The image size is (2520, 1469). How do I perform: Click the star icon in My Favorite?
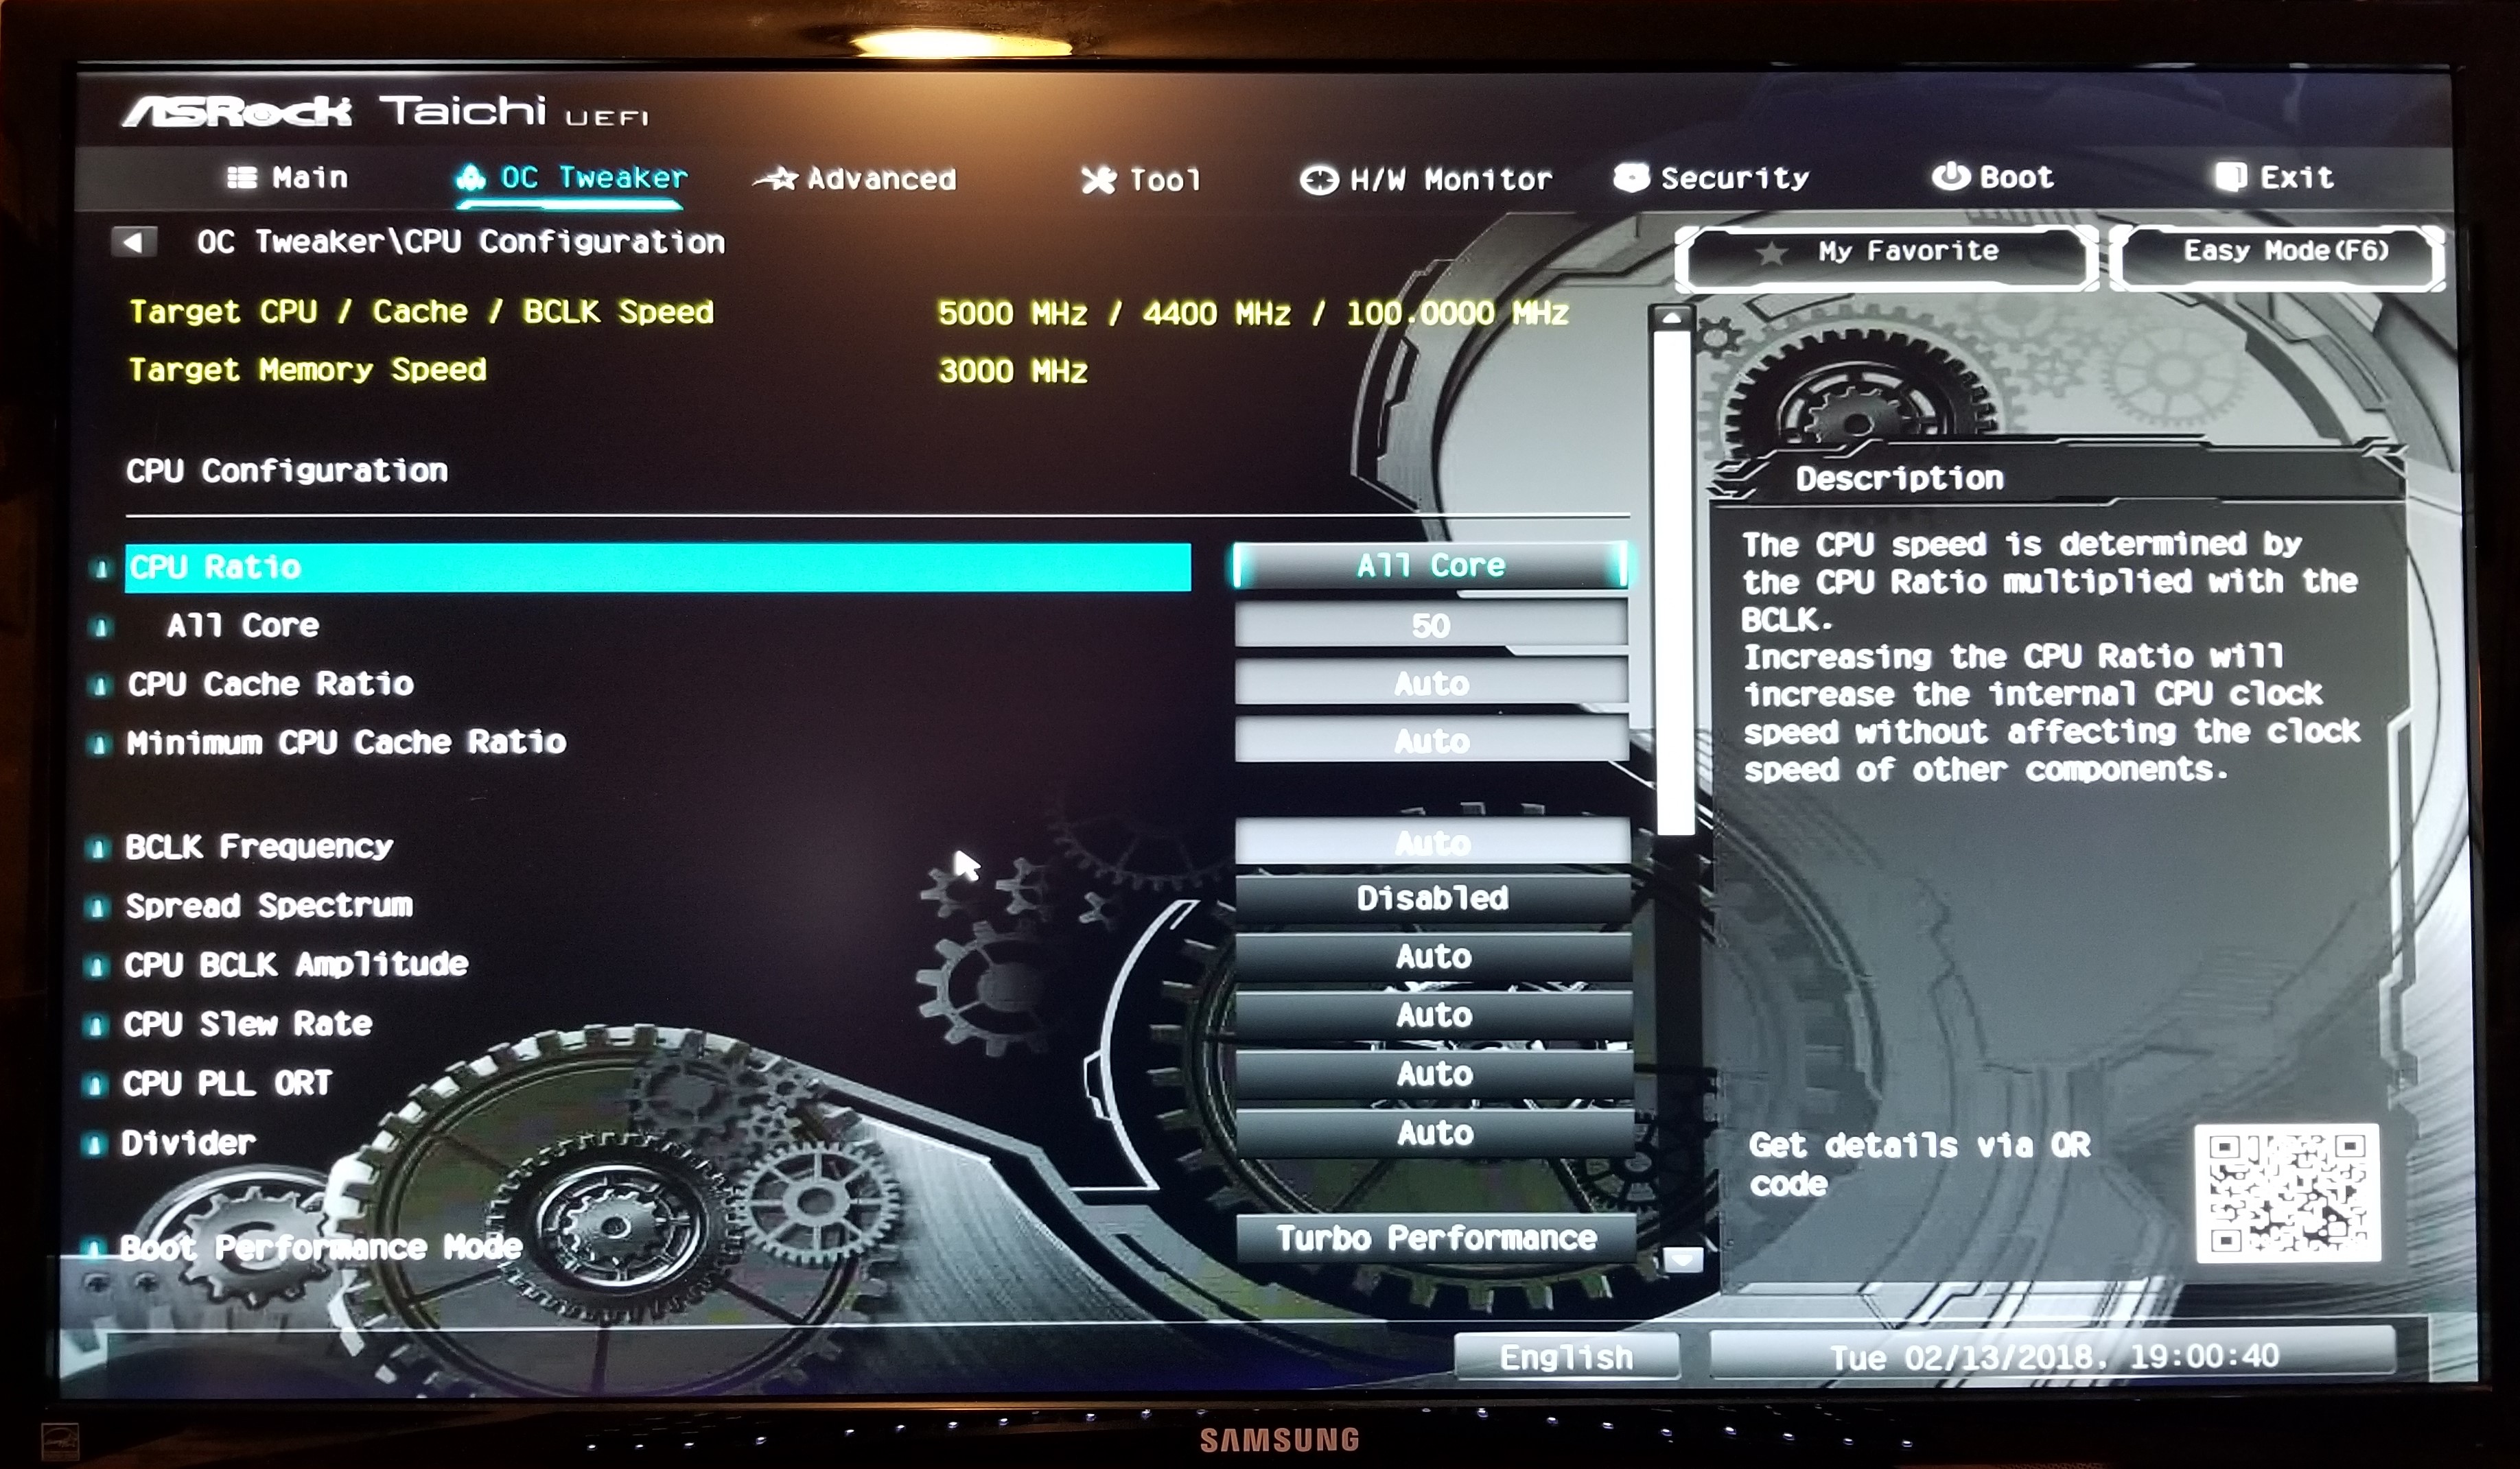1771,252
